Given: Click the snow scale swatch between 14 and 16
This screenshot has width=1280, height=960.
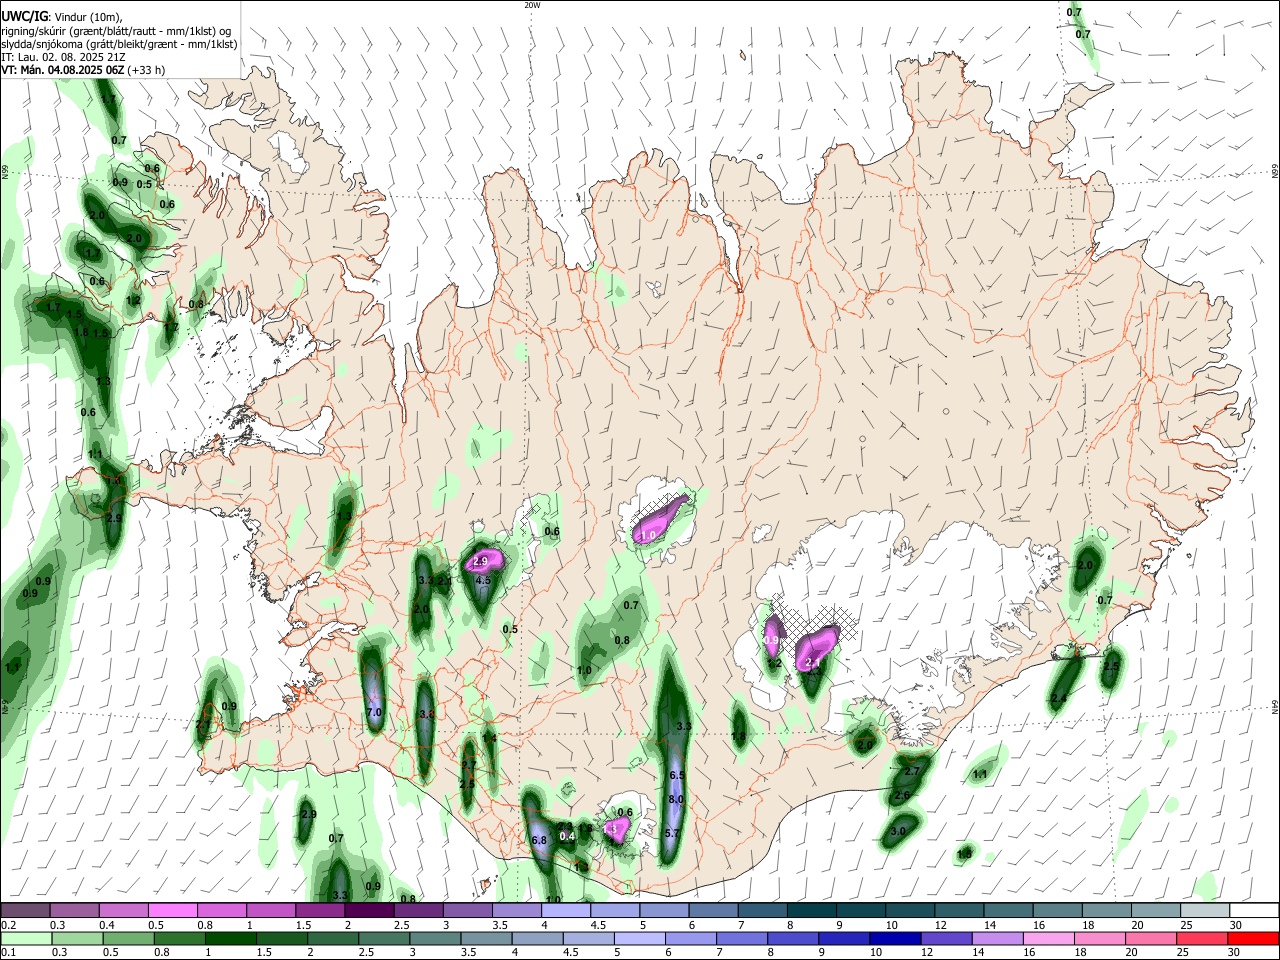Looking at the screenshot, I should tap(1006, 910).
